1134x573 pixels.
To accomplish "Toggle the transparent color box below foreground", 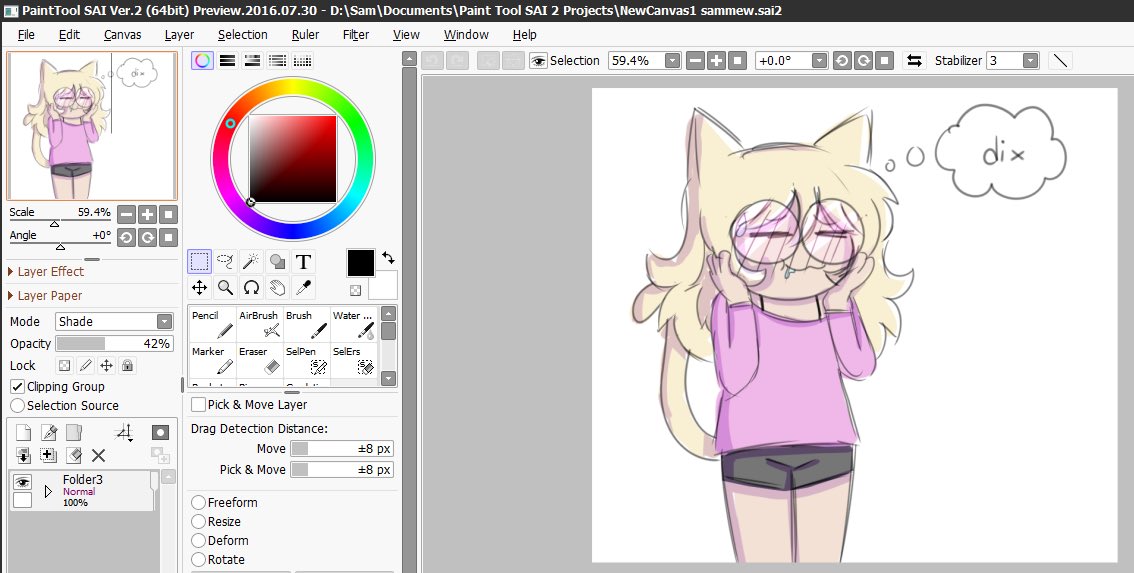I will coord(355,290).
